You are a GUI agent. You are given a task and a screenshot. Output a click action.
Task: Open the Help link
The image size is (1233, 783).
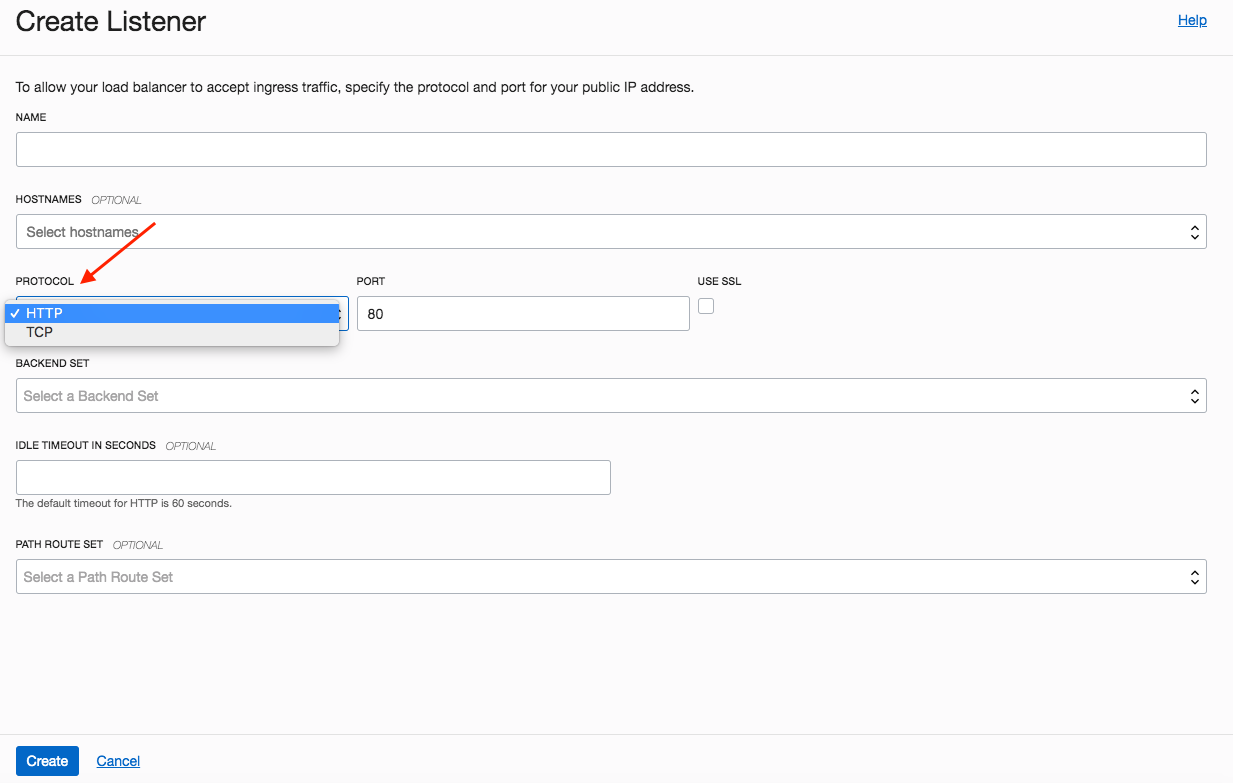[1192, 20]
